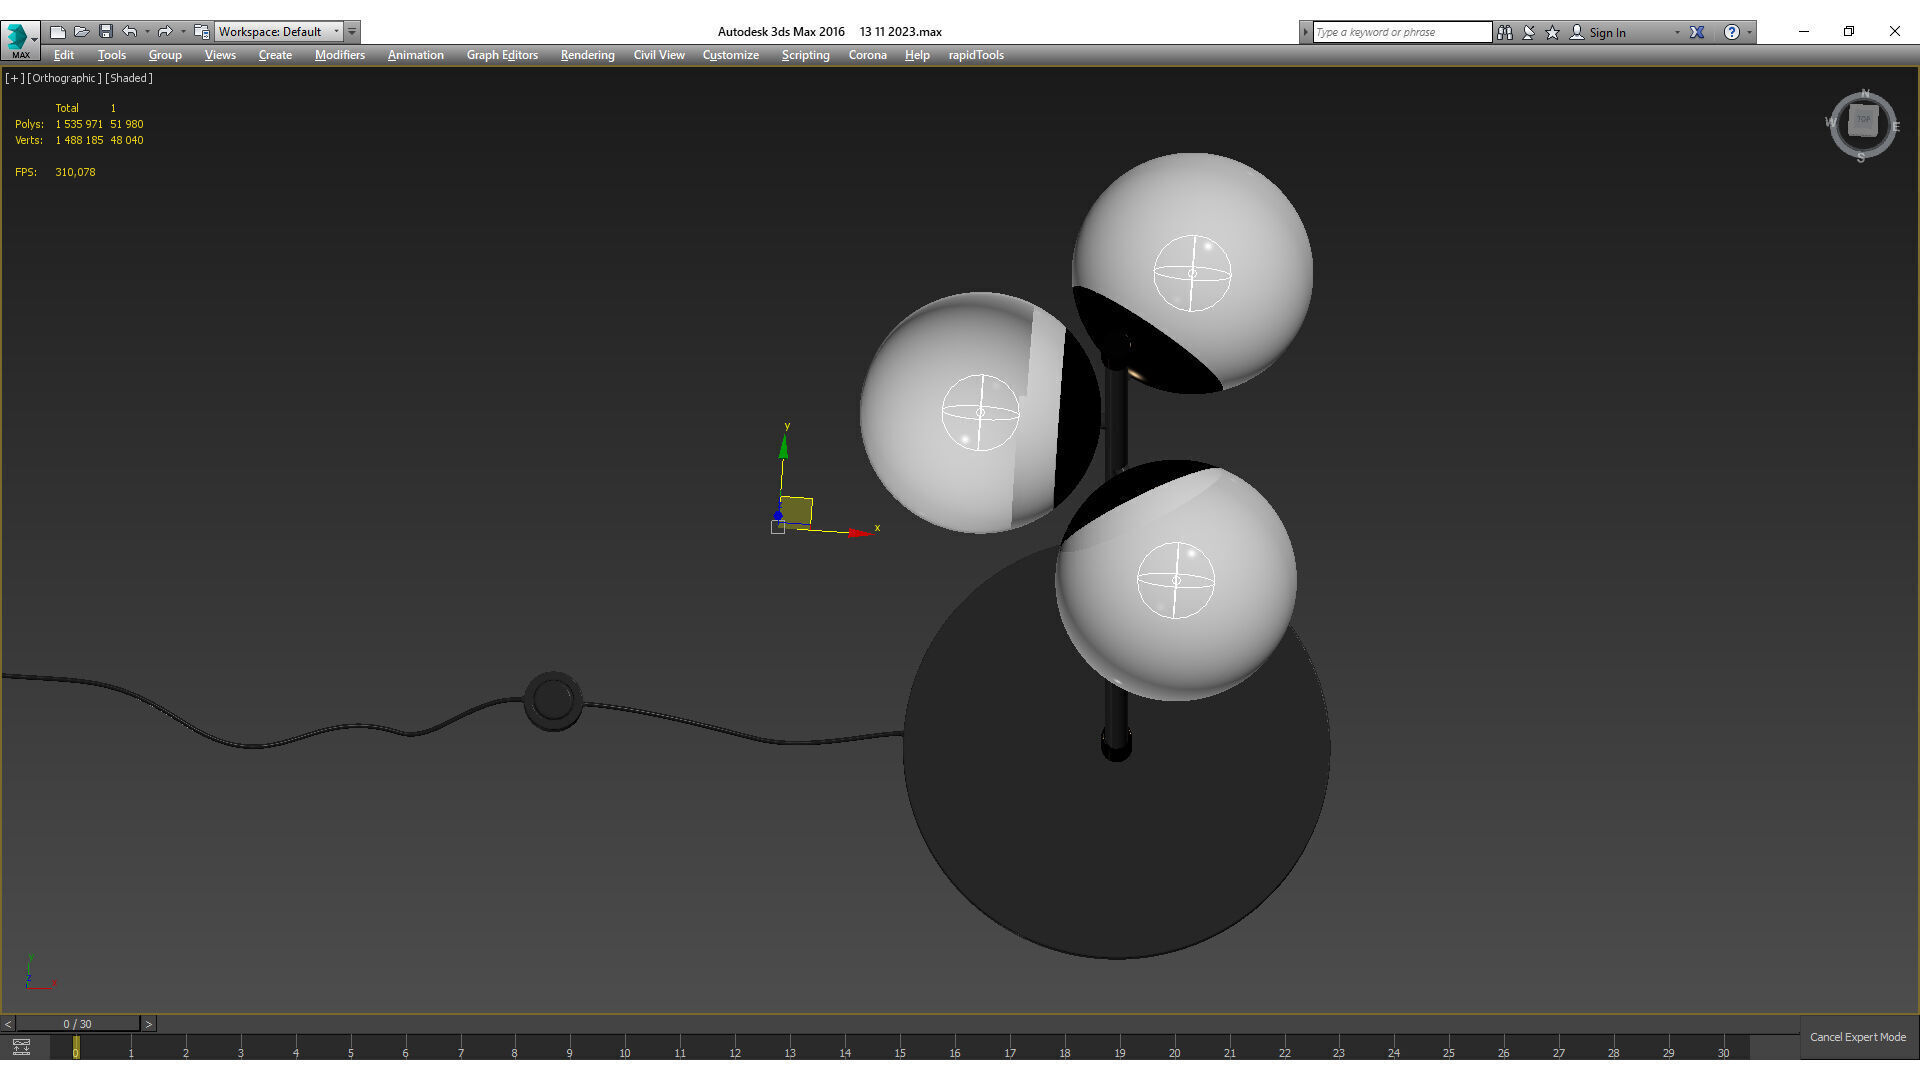Open the Favorites star icon
1920x1080 pixels.
click(x=1553, y=32)
